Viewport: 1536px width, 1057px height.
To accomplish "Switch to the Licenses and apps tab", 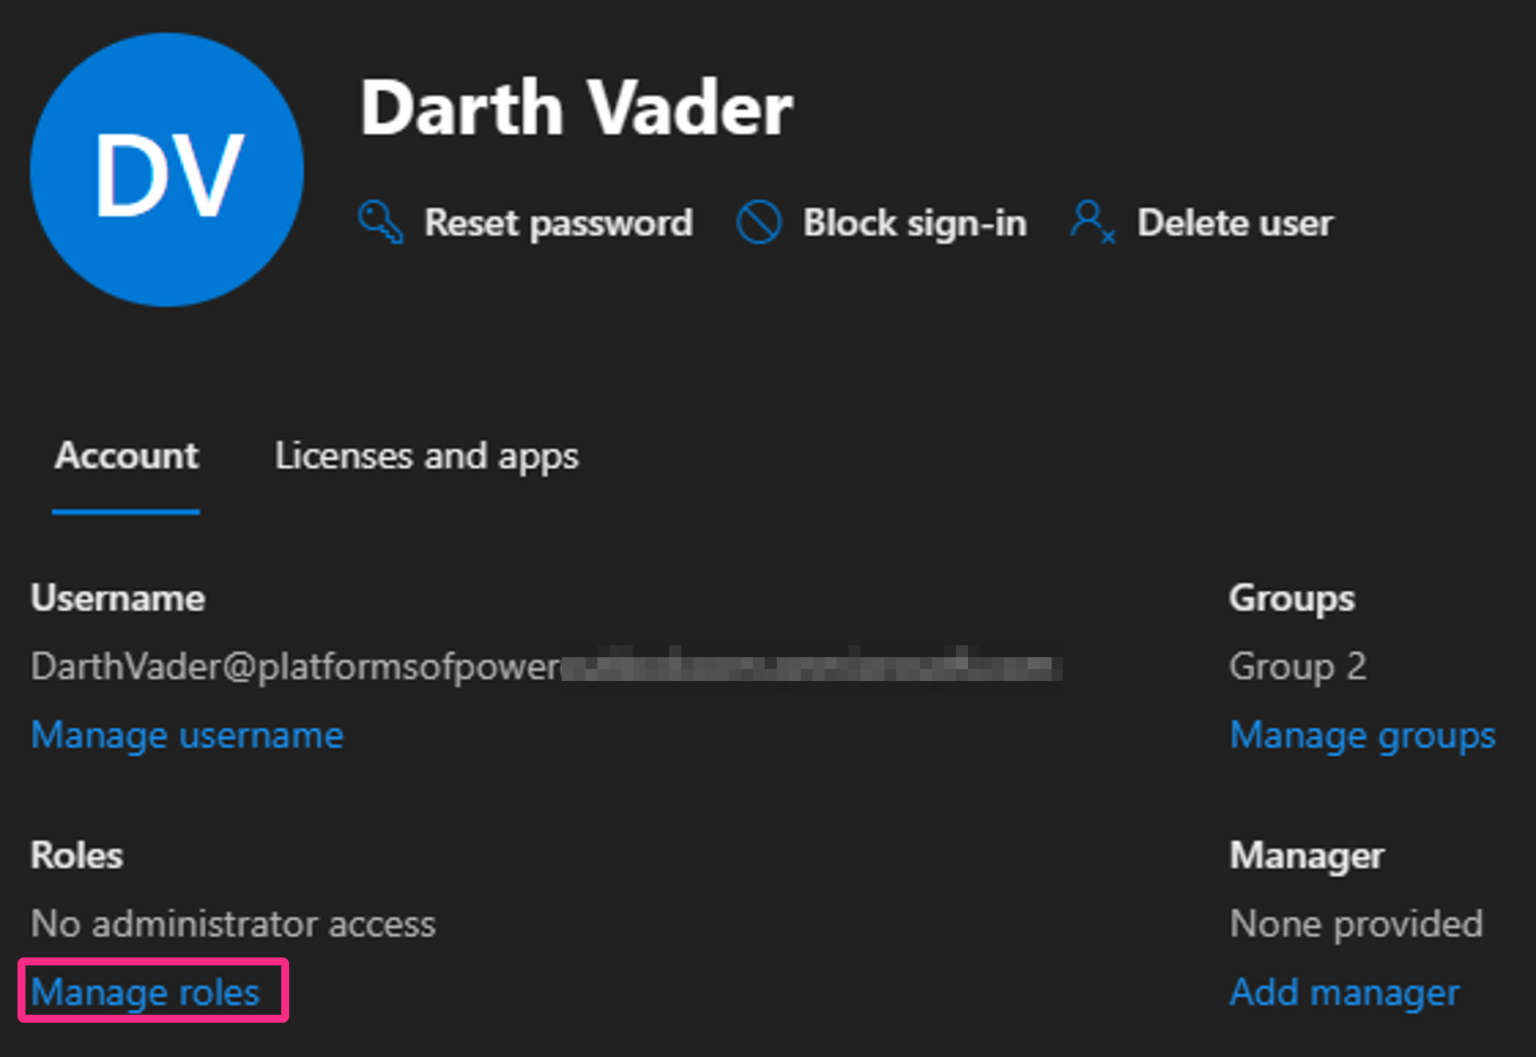I will click(x=426, y=457).
